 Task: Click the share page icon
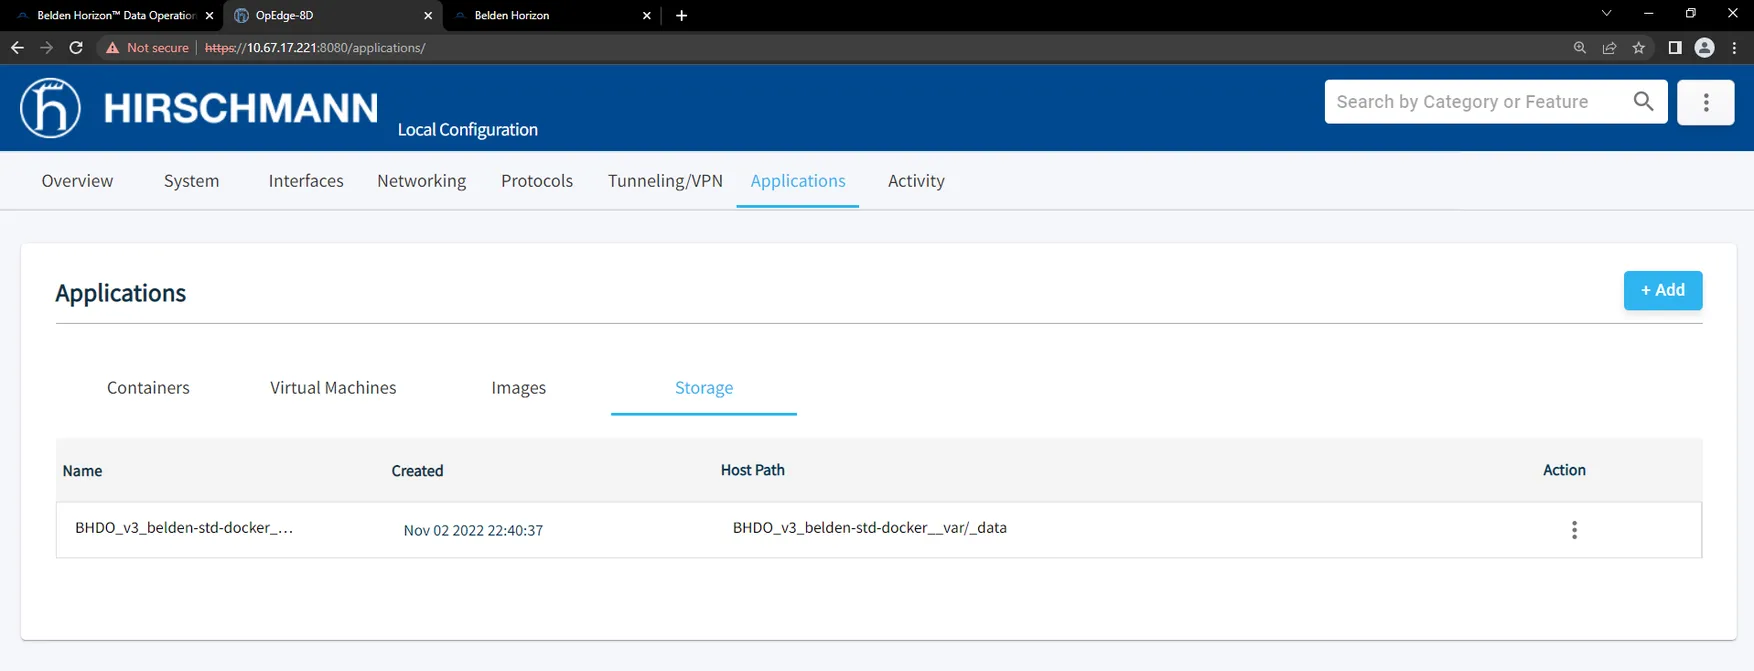coord(1609,48)
